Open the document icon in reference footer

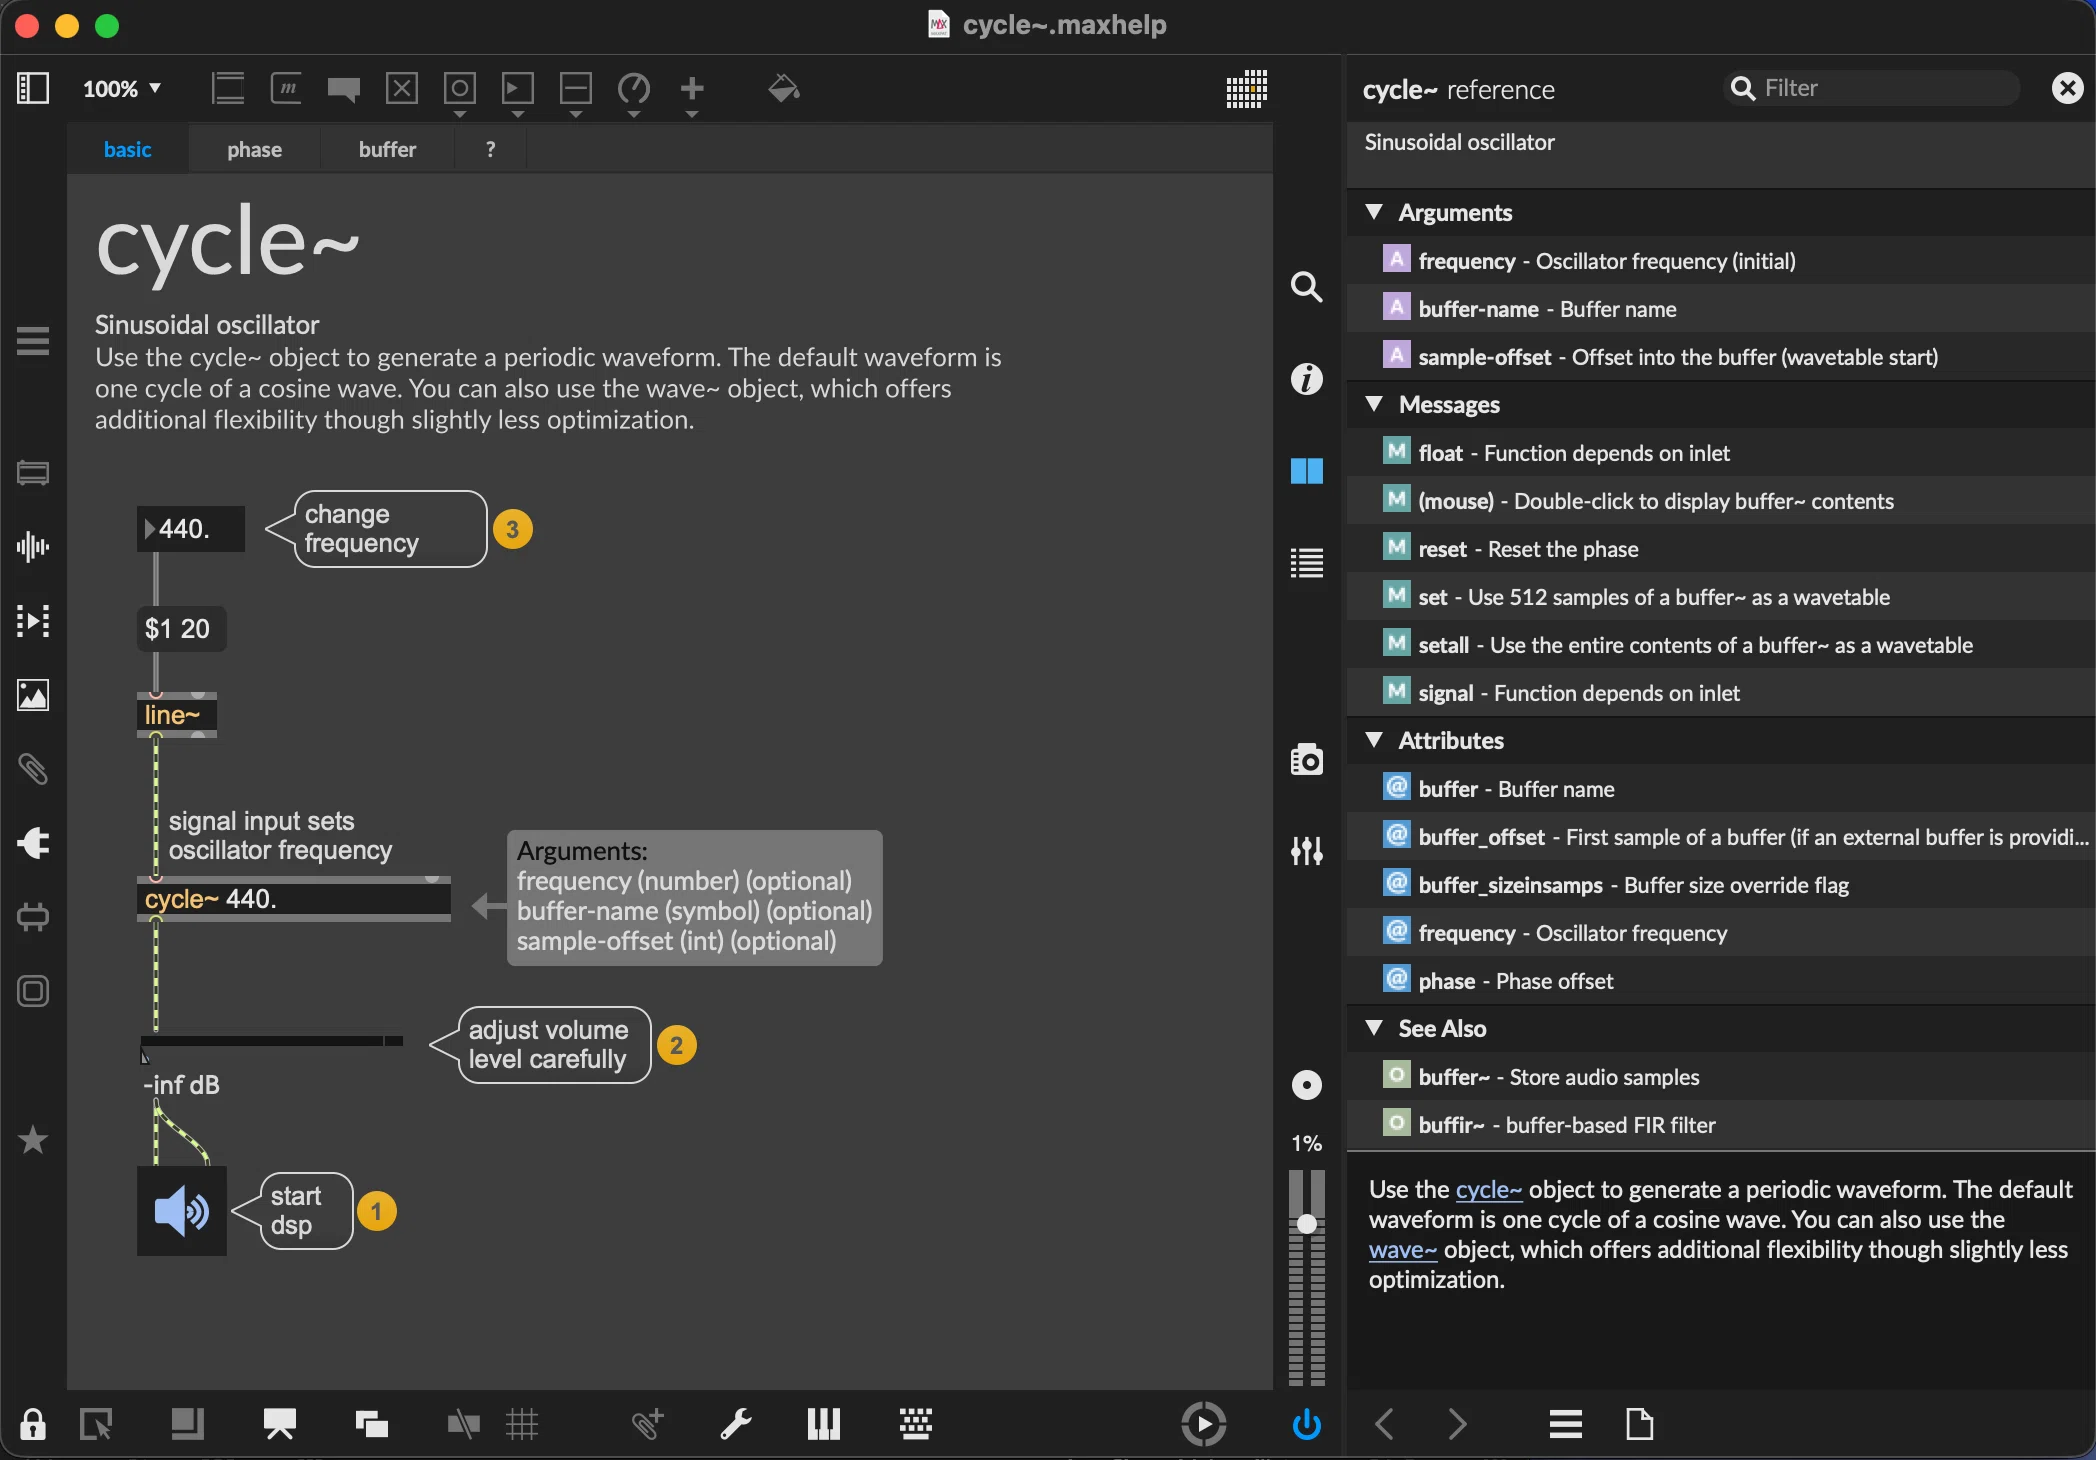1640,1423
